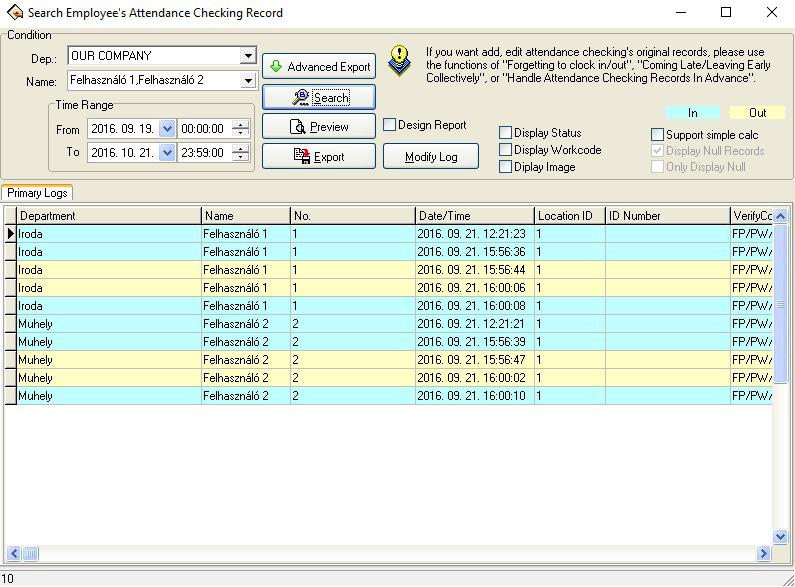
Task: Decrease the From time with down spinner
Action: click(x=241, y=133)
